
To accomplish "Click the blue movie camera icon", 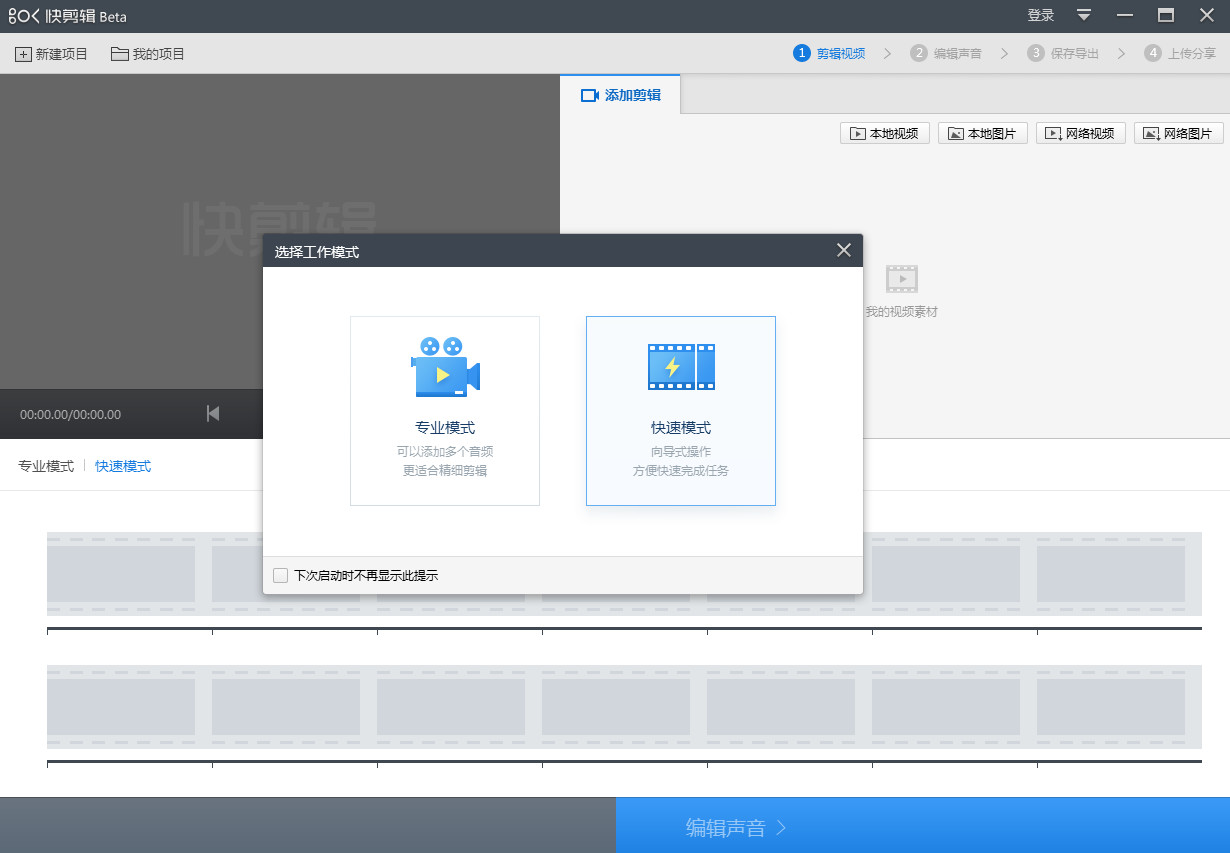I will click(x=445, y=367).
